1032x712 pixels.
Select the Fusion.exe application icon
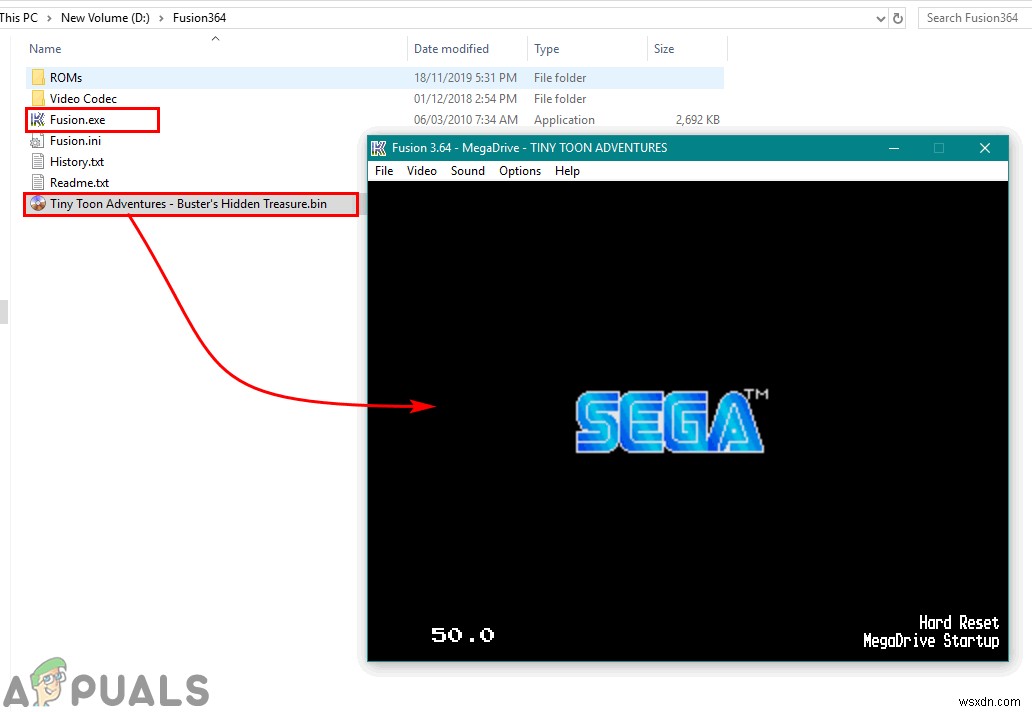click(x=35, y=119)
